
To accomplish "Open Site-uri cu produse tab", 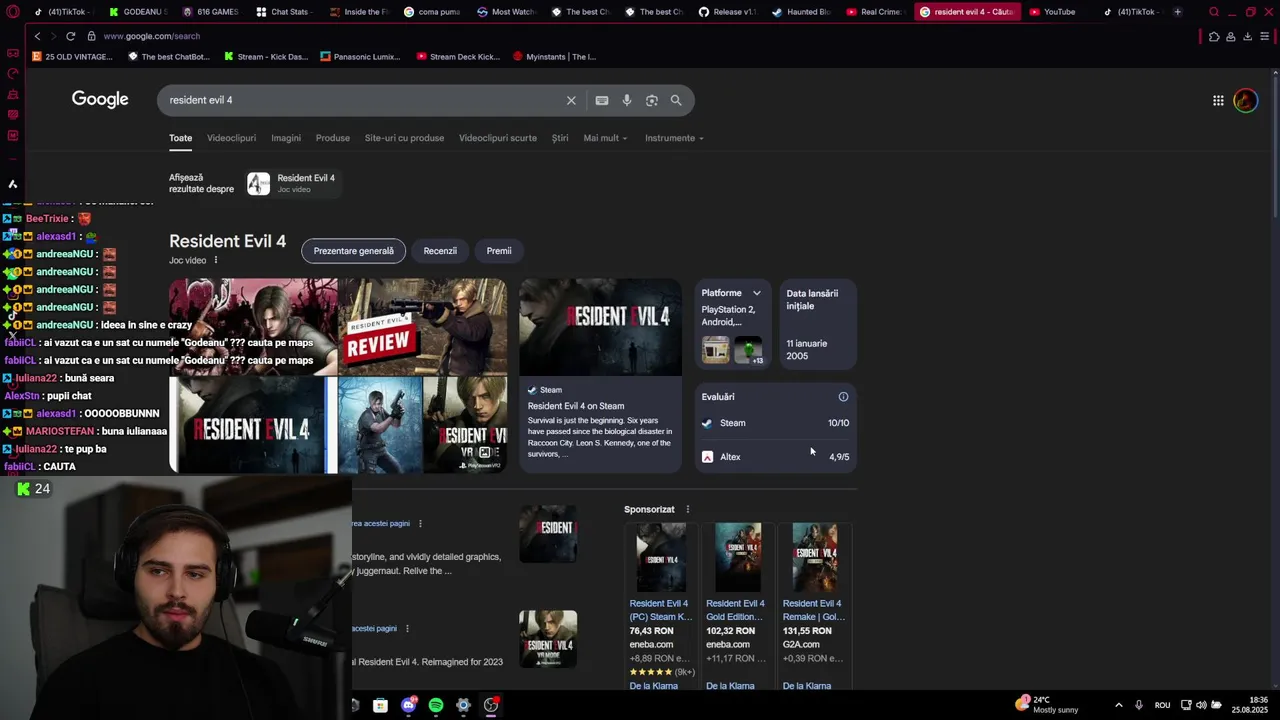I will (404, 138).
